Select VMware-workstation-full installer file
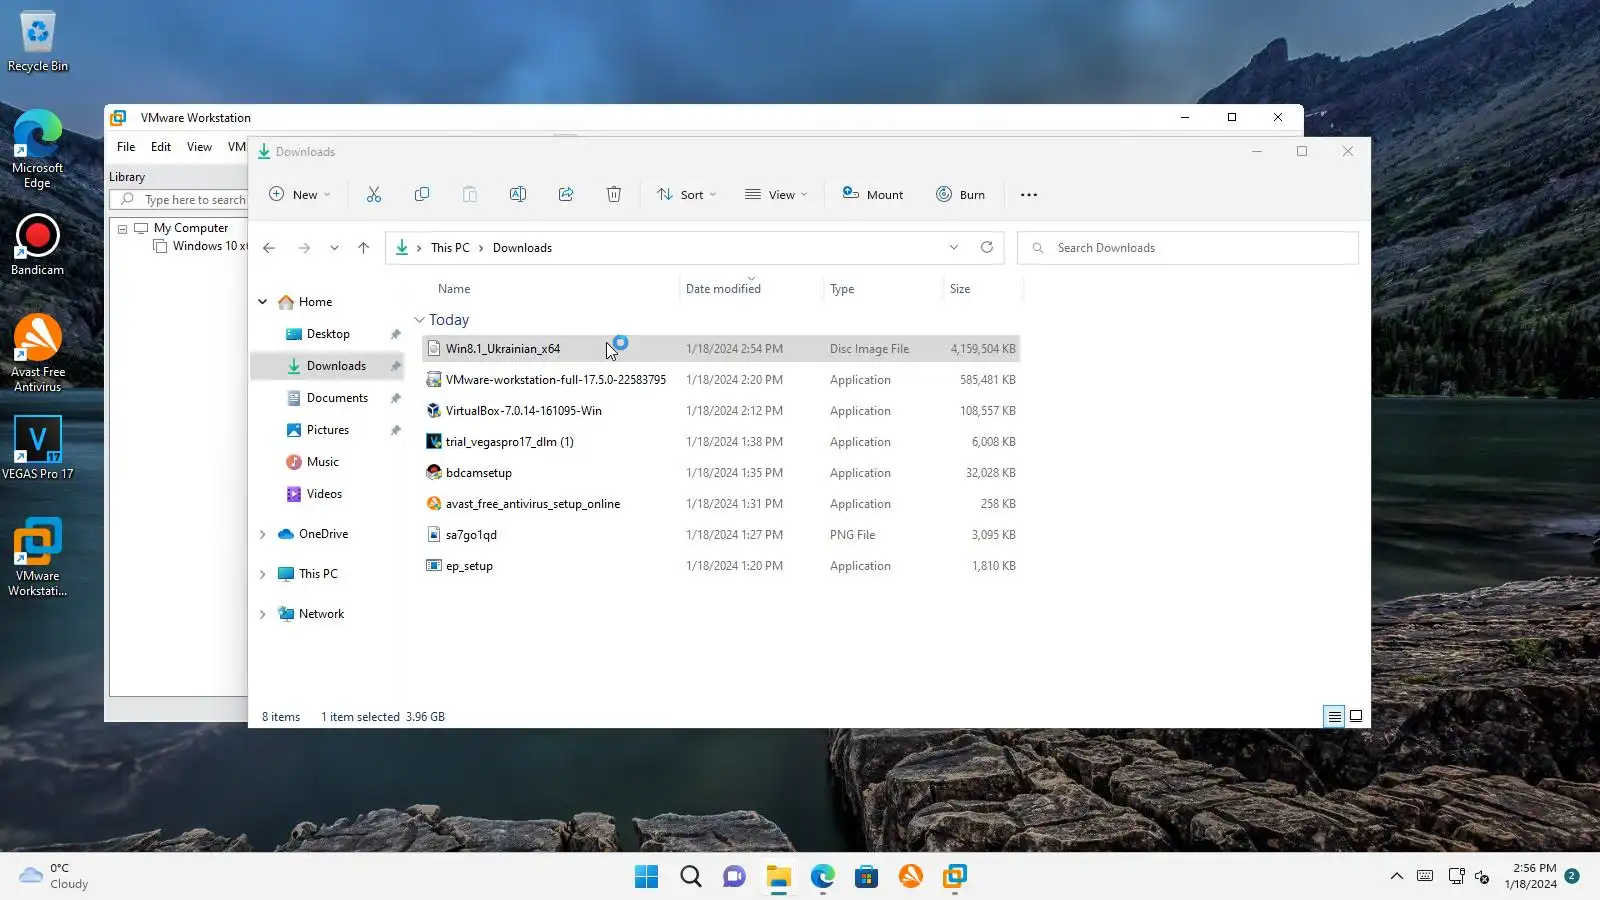Viewport: 1600px width, 900px height. click(720, 380)
